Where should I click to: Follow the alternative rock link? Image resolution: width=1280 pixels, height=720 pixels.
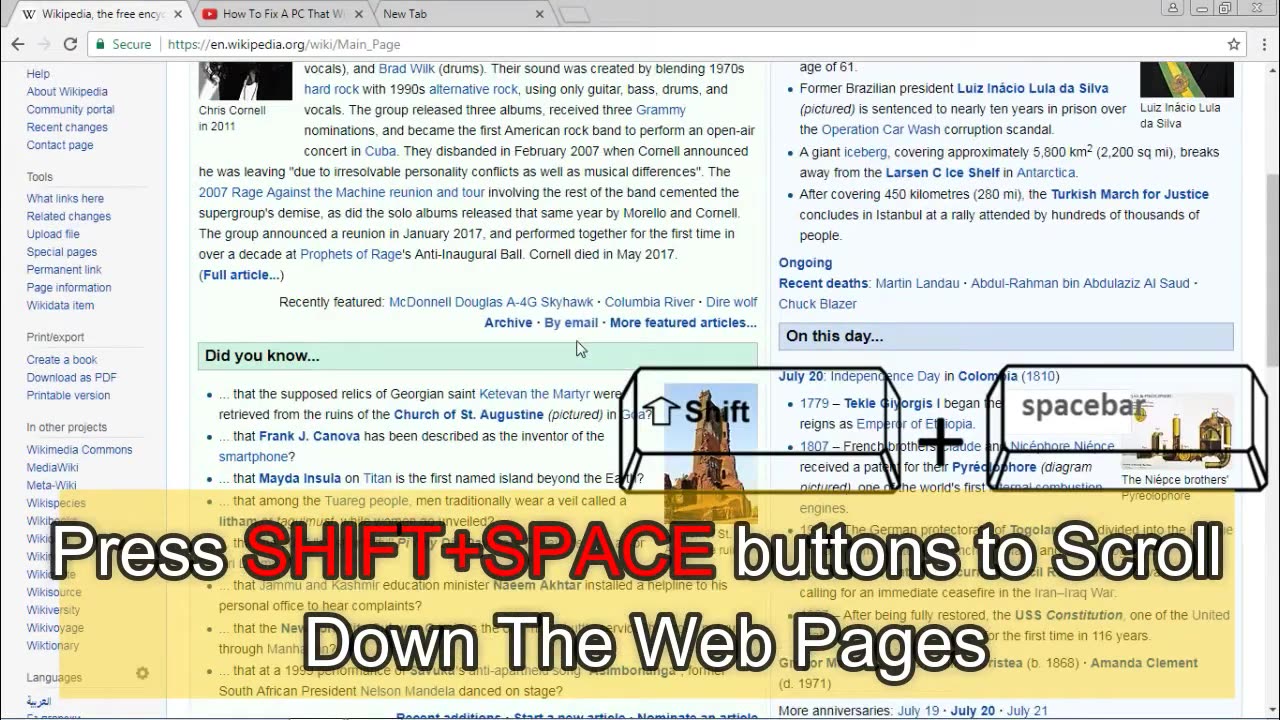pyautogui.click(x=473, y=90)
